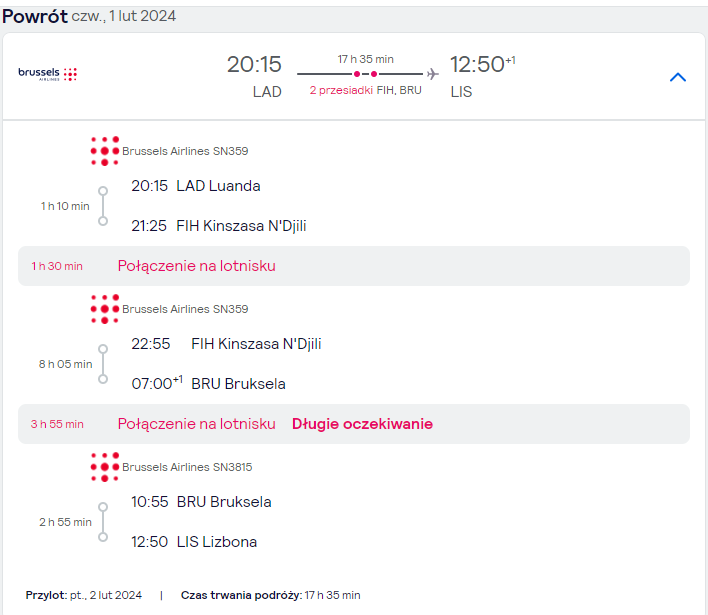
Task: Click the 20:15 LAD departure time header
Action: 254,64
